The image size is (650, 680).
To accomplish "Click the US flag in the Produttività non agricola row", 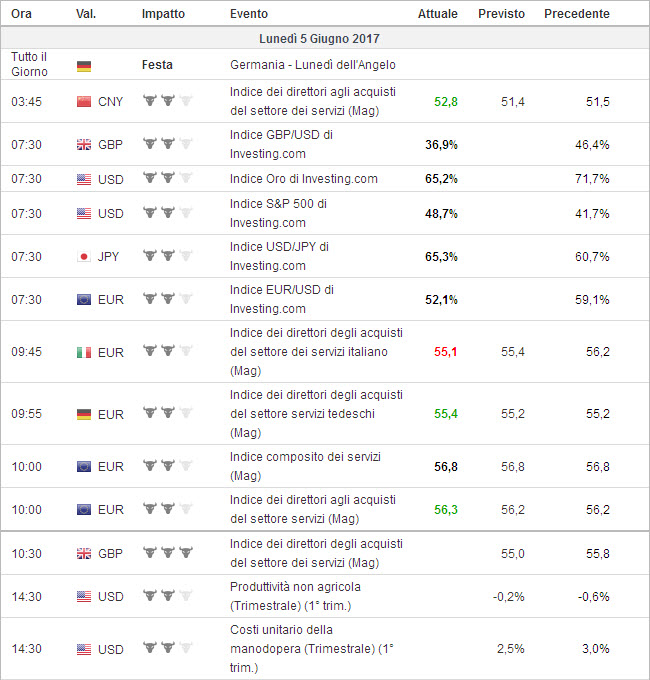I will pyautogui.click(x=84, y=597).
